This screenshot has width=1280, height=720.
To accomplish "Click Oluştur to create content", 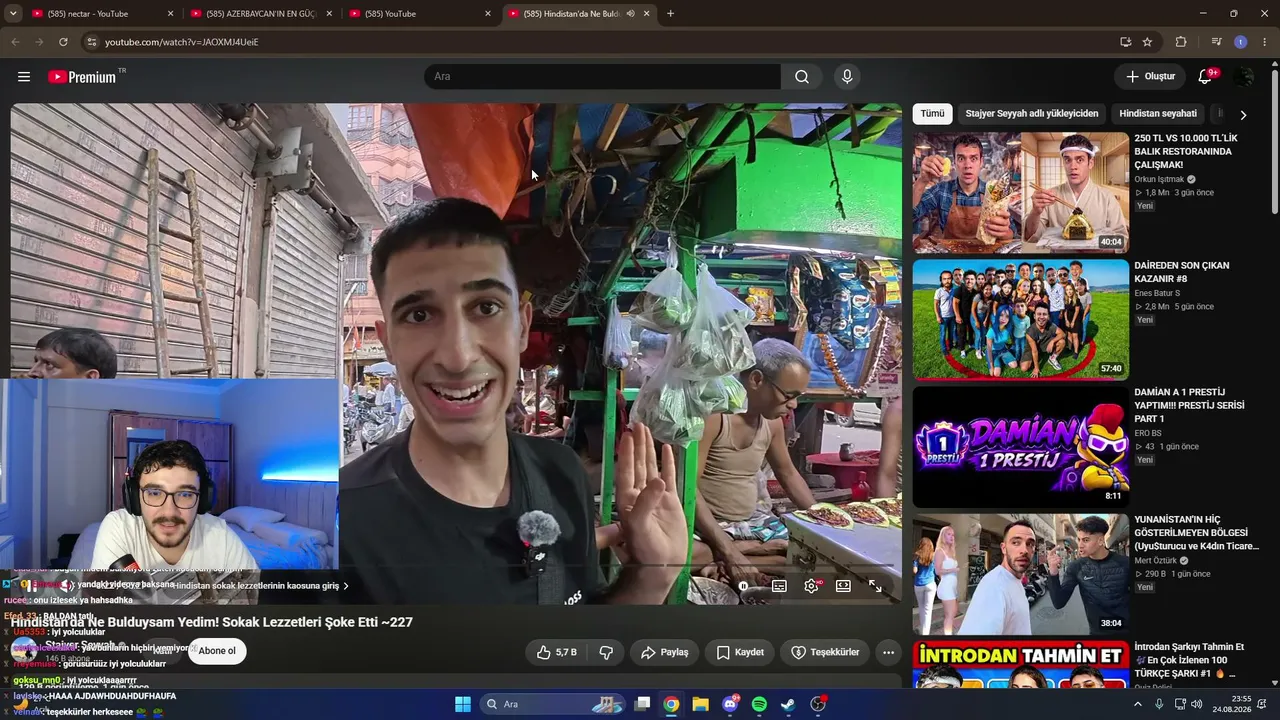I will tap(1150, 77).
